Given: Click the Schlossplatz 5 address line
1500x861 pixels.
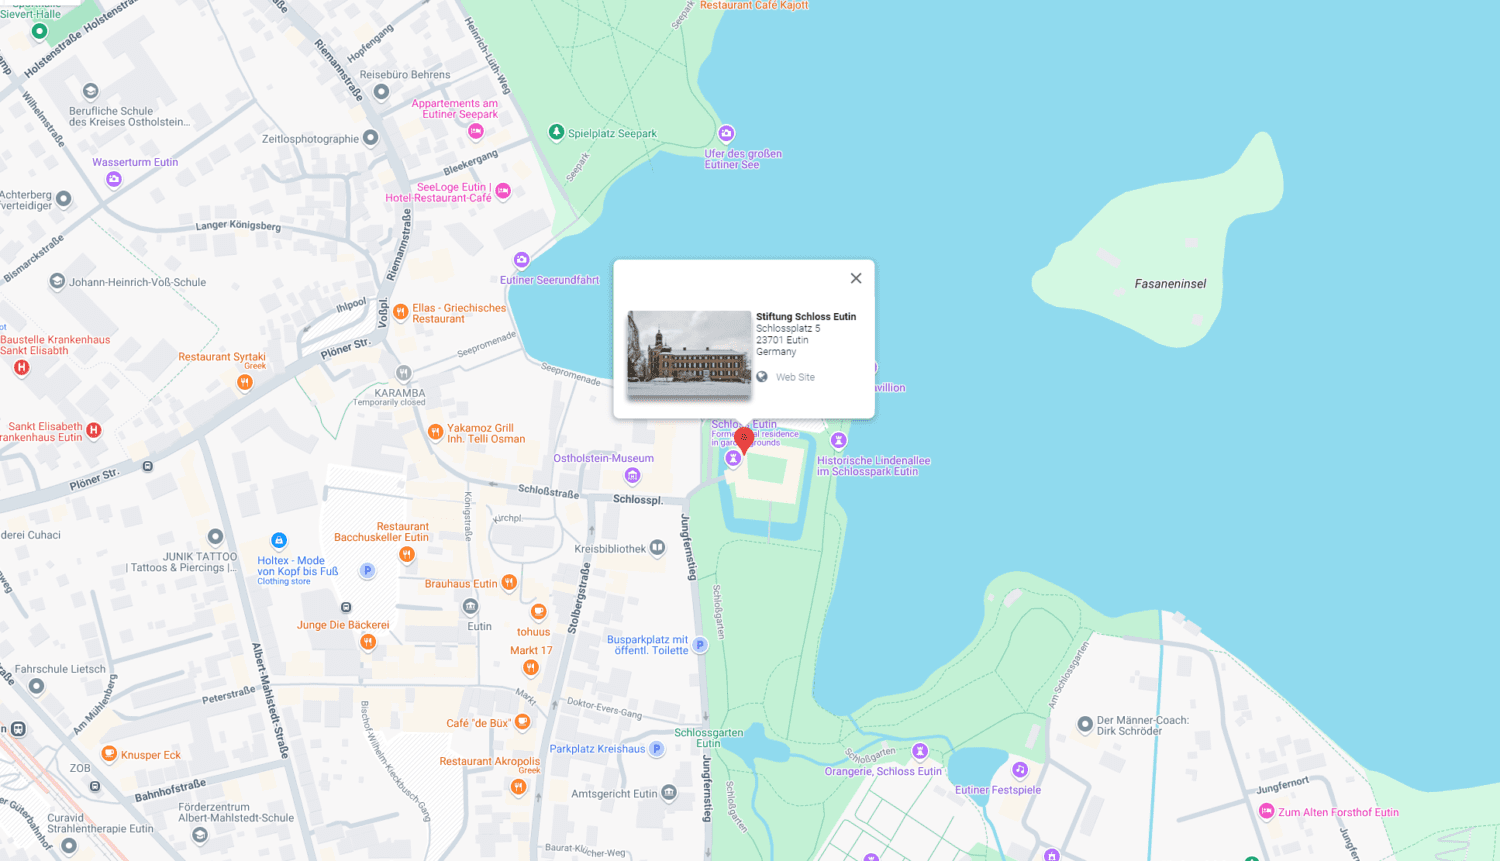Looking at the screenshot, I should coord(788,328).
